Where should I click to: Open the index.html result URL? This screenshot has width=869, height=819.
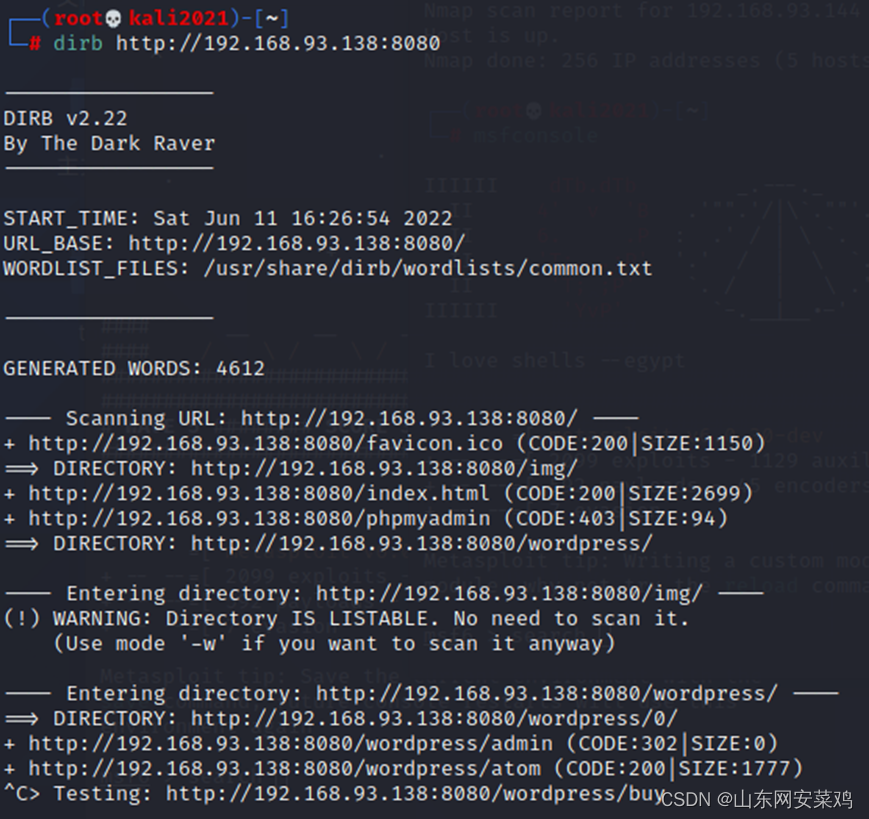[258, 493]
